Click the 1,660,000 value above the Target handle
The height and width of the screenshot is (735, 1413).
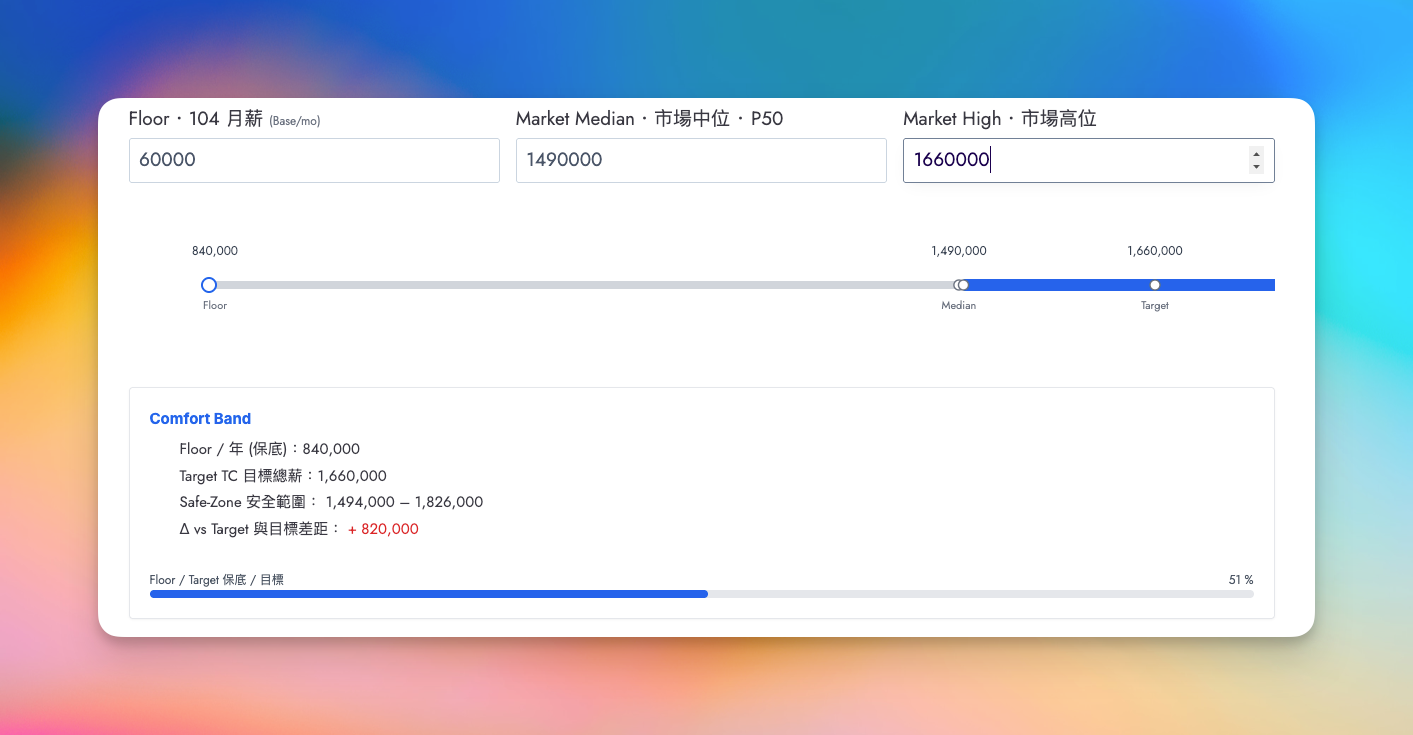[x=1154, y=251]
